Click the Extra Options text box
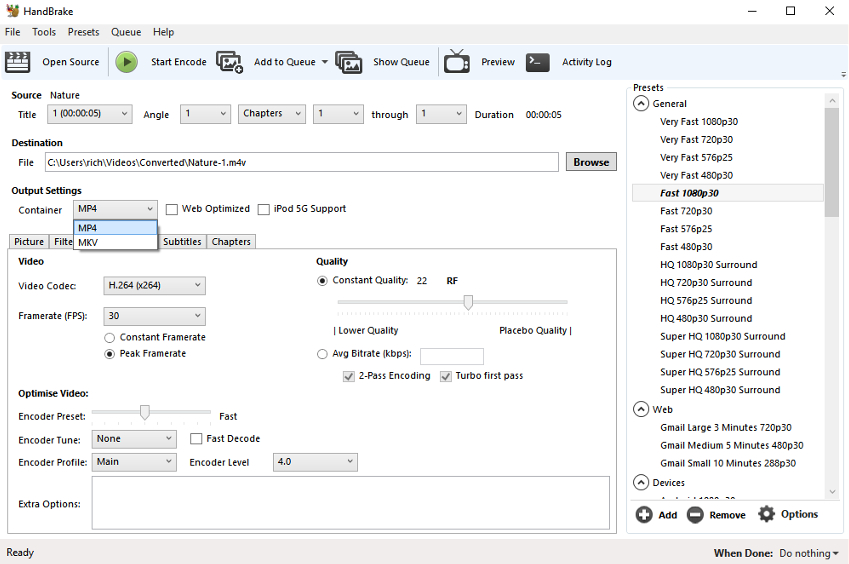 351,503
